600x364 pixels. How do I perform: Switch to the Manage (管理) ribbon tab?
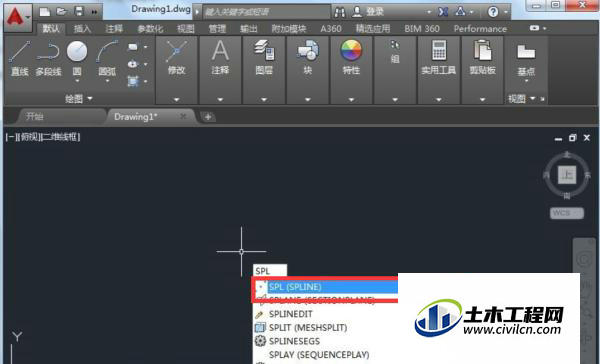point(217,29)
